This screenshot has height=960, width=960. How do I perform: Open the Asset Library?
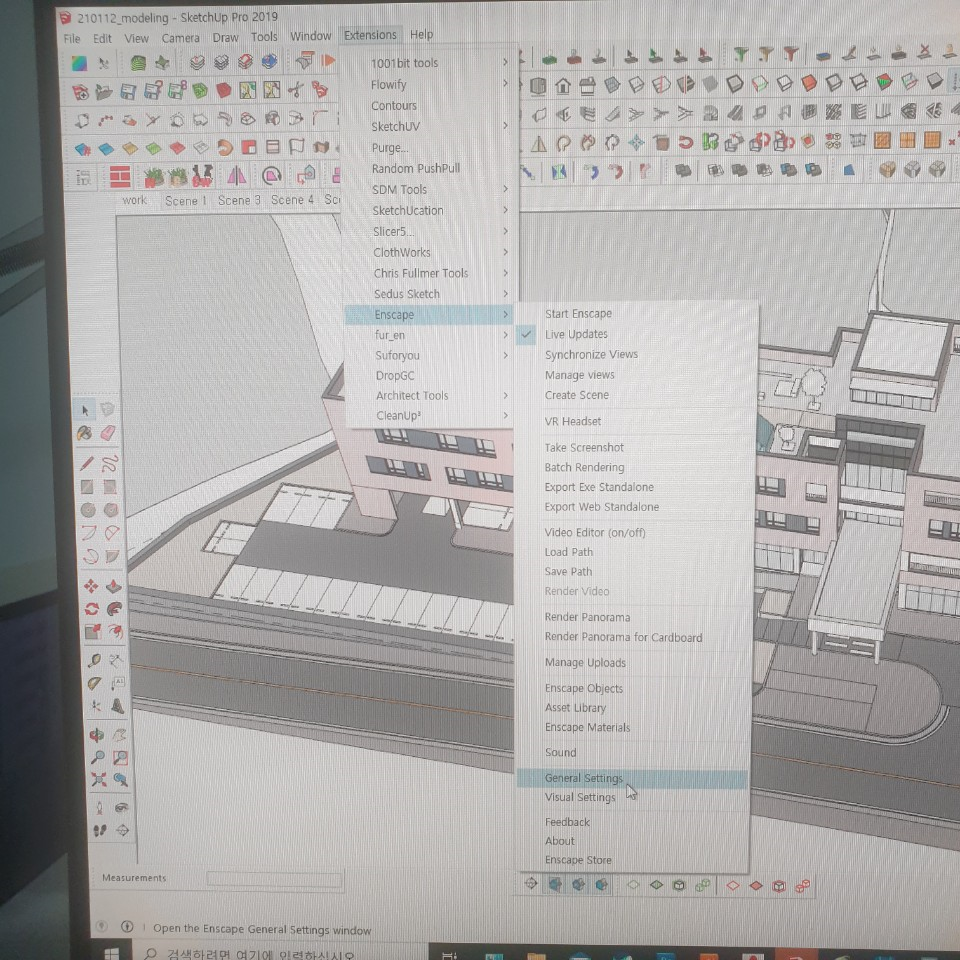click(x=575, y=708)
